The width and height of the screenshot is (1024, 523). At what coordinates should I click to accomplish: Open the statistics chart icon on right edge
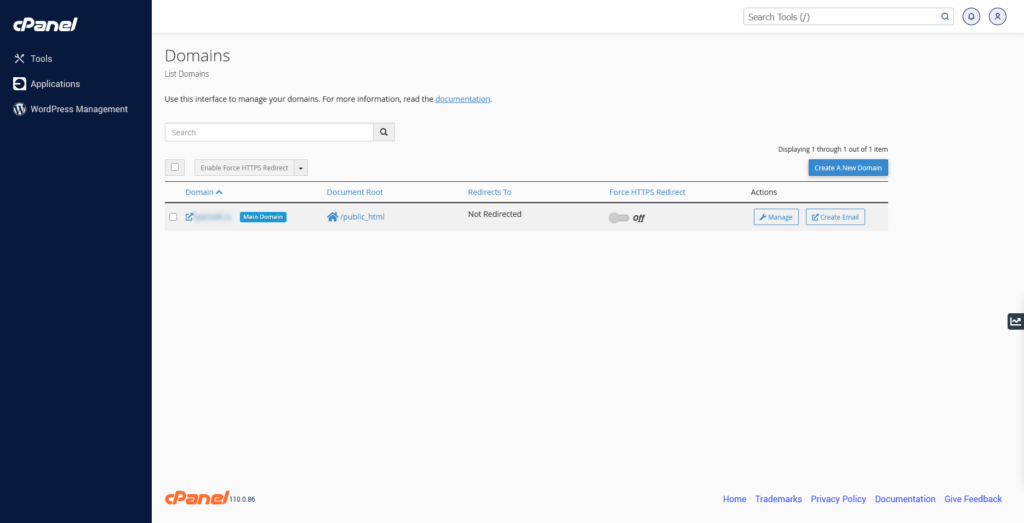1015,321
